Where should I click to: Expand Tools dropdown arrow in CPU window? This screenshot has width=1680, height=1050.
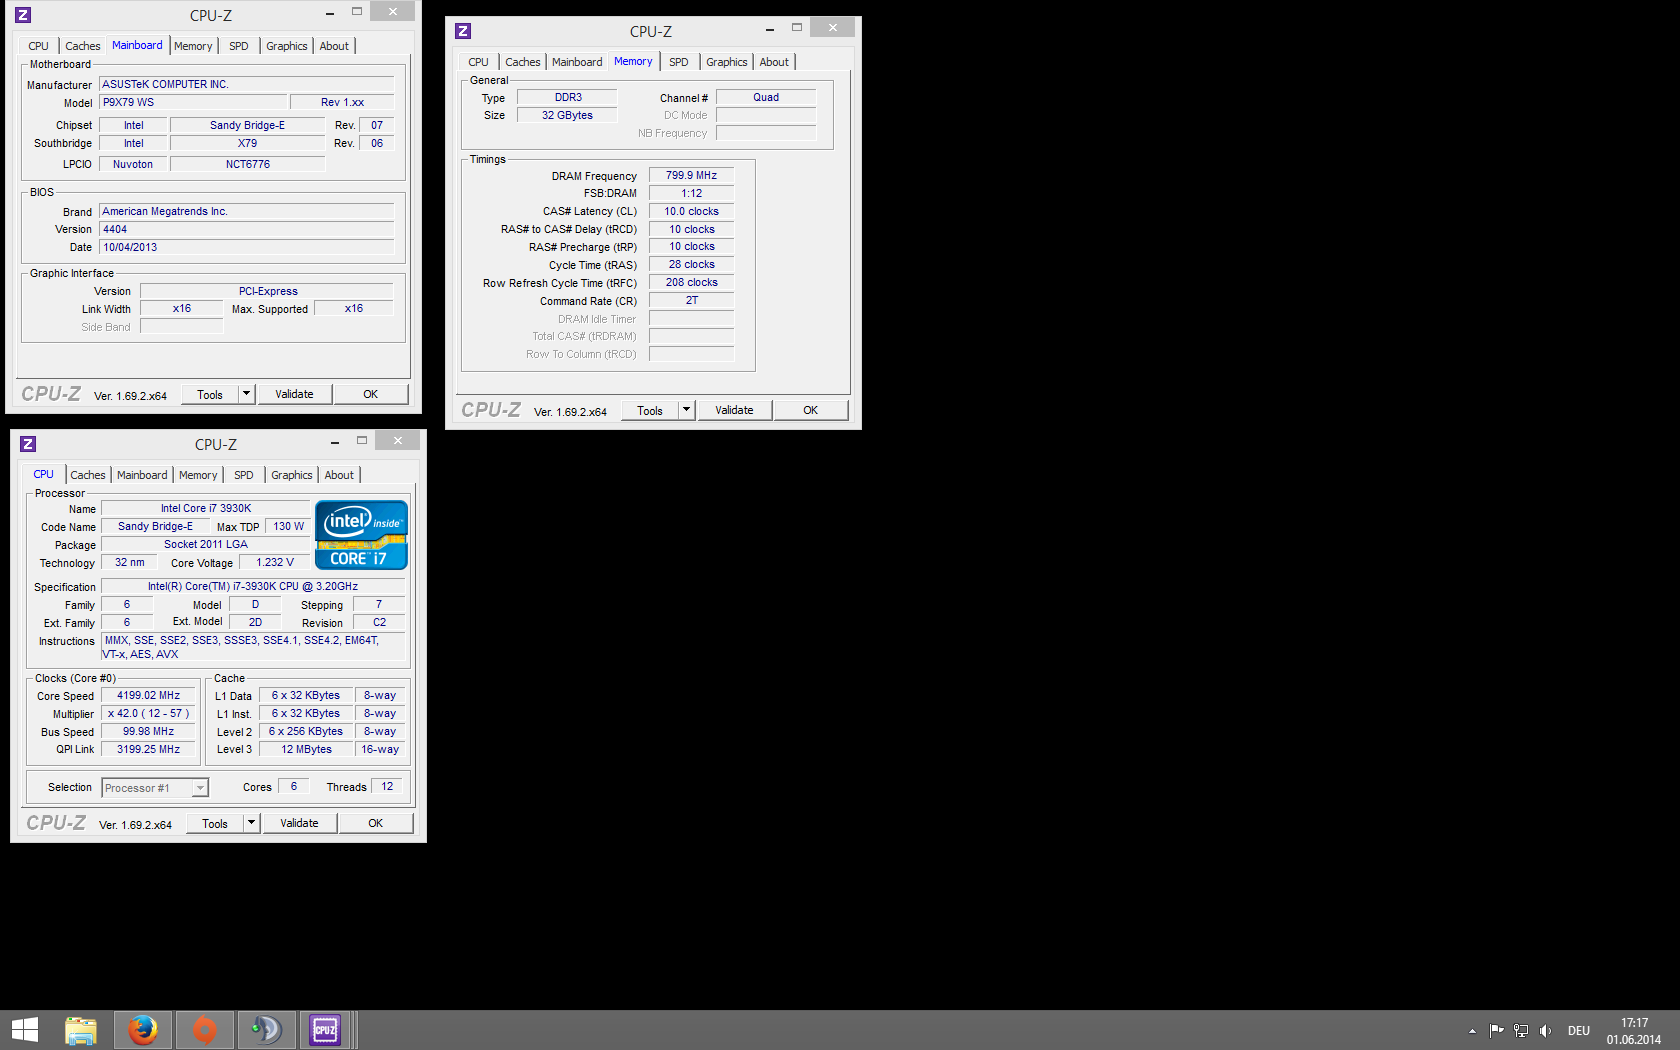252,823
